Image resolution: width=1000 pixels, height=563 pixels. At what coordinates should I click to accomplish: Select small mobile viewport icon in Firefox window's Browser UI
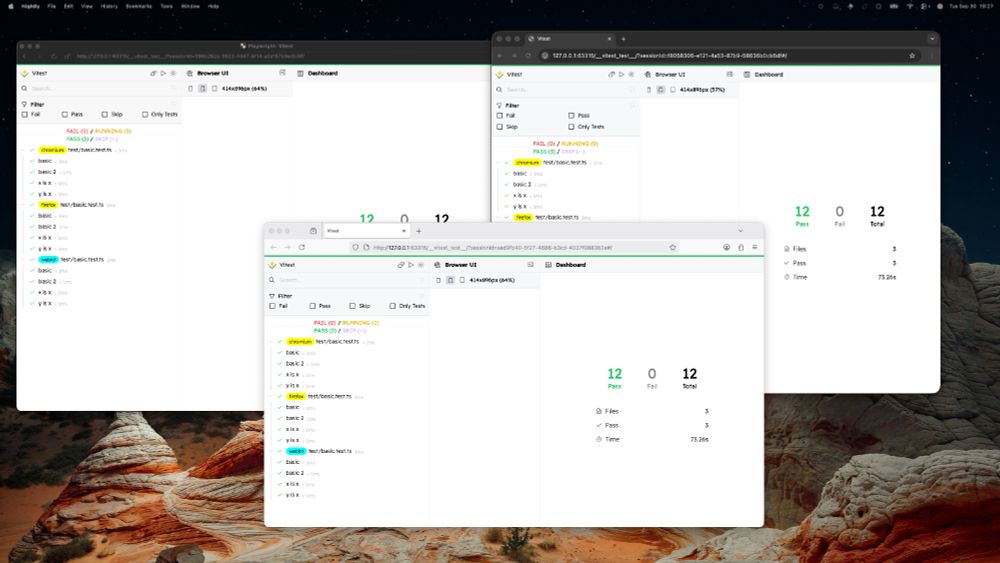tap(438, 280)
